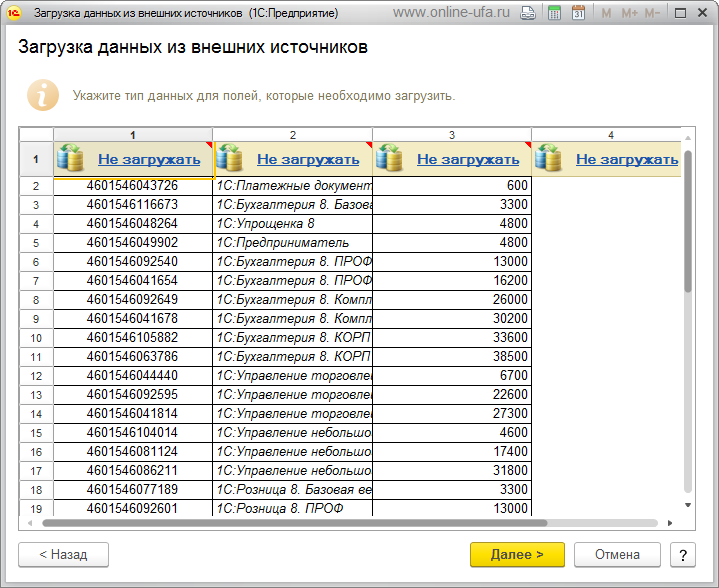The width and height of the screenshot is (719, 588).
Task: Select price cell 16200
Action: 452,281
